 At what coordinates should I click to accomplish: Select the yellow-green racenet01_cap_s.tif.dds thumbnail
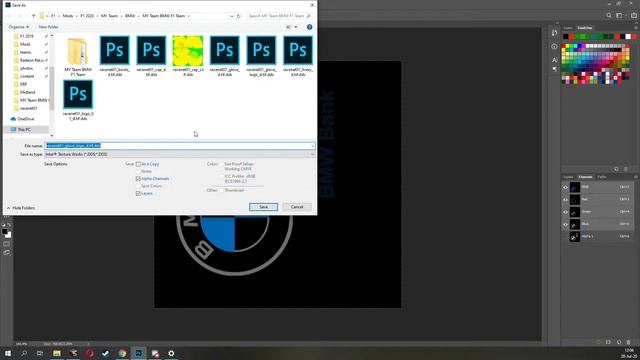click(188, 51)
